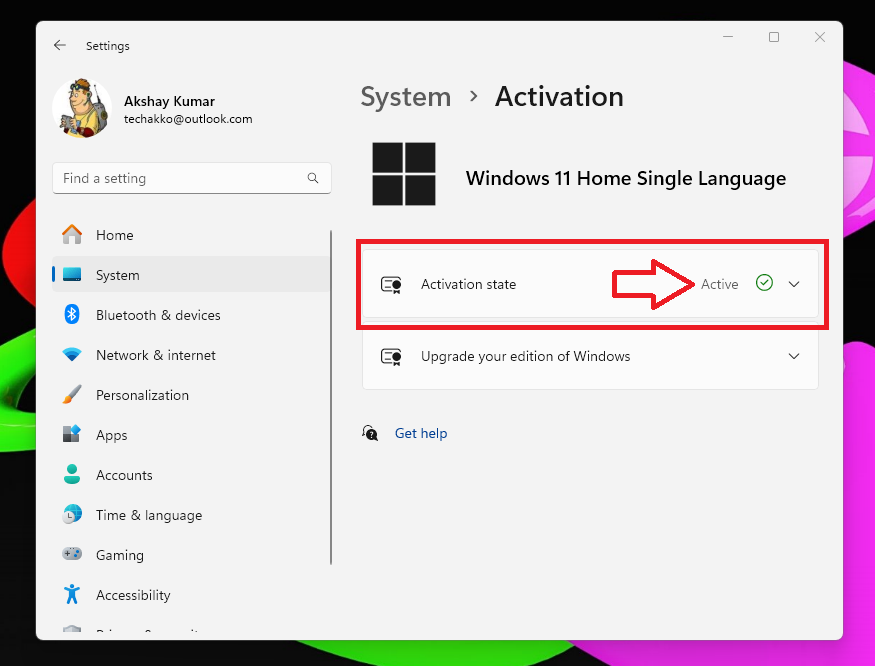Click the Accessibility figure icon
This screenshot has width=875, height=666.
coord(72,595)
